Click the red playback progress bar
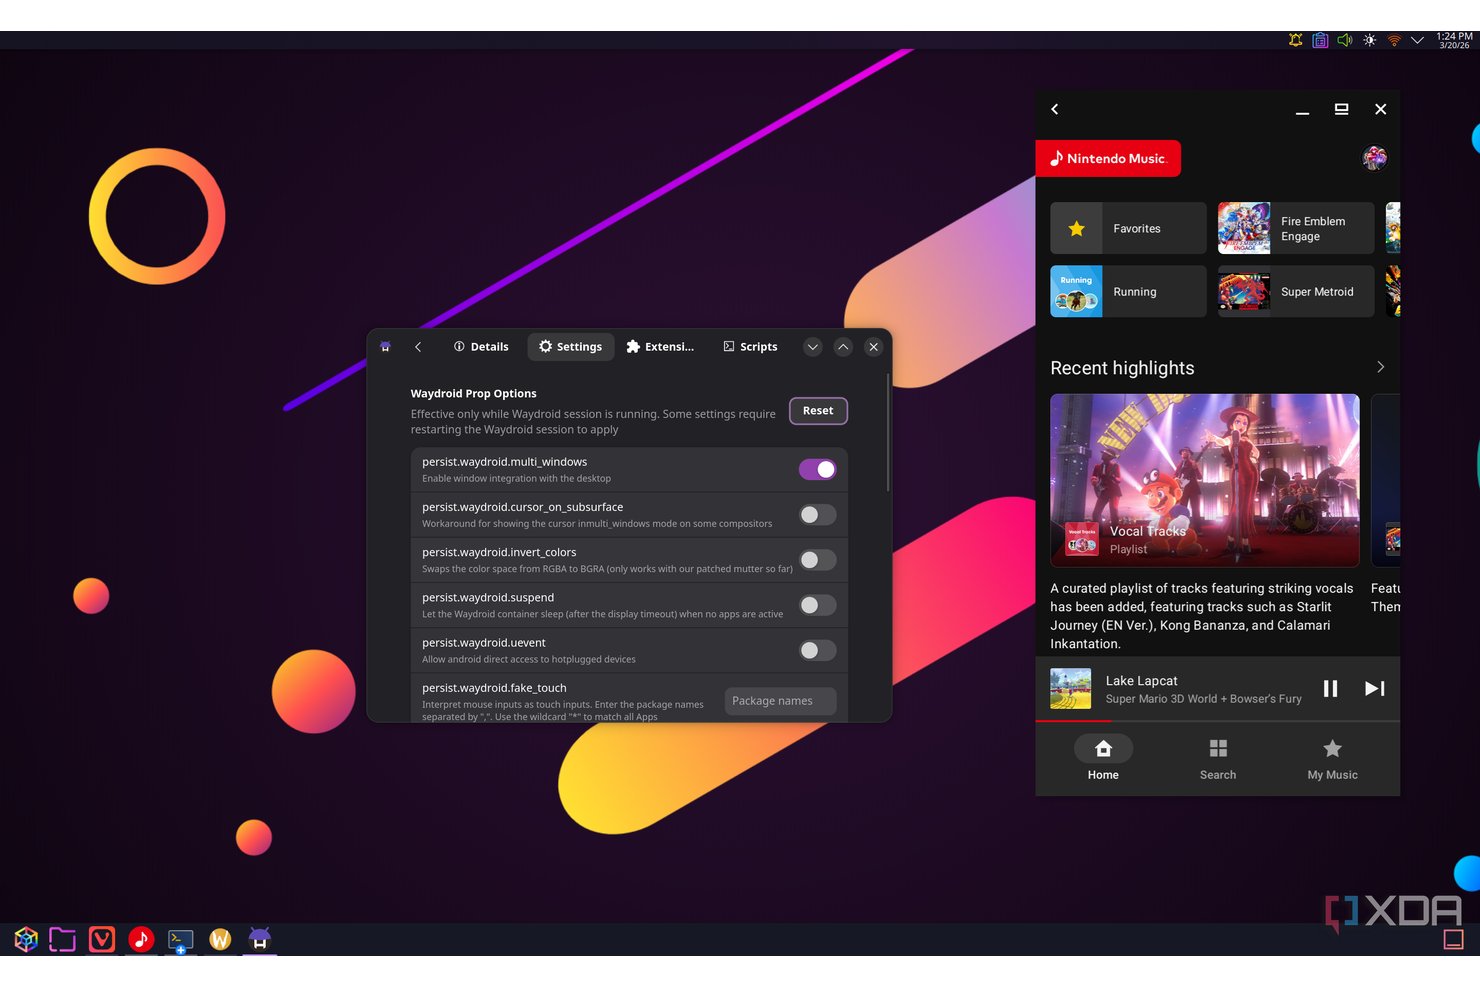 pyautogui.click(x=1073, y=721)
